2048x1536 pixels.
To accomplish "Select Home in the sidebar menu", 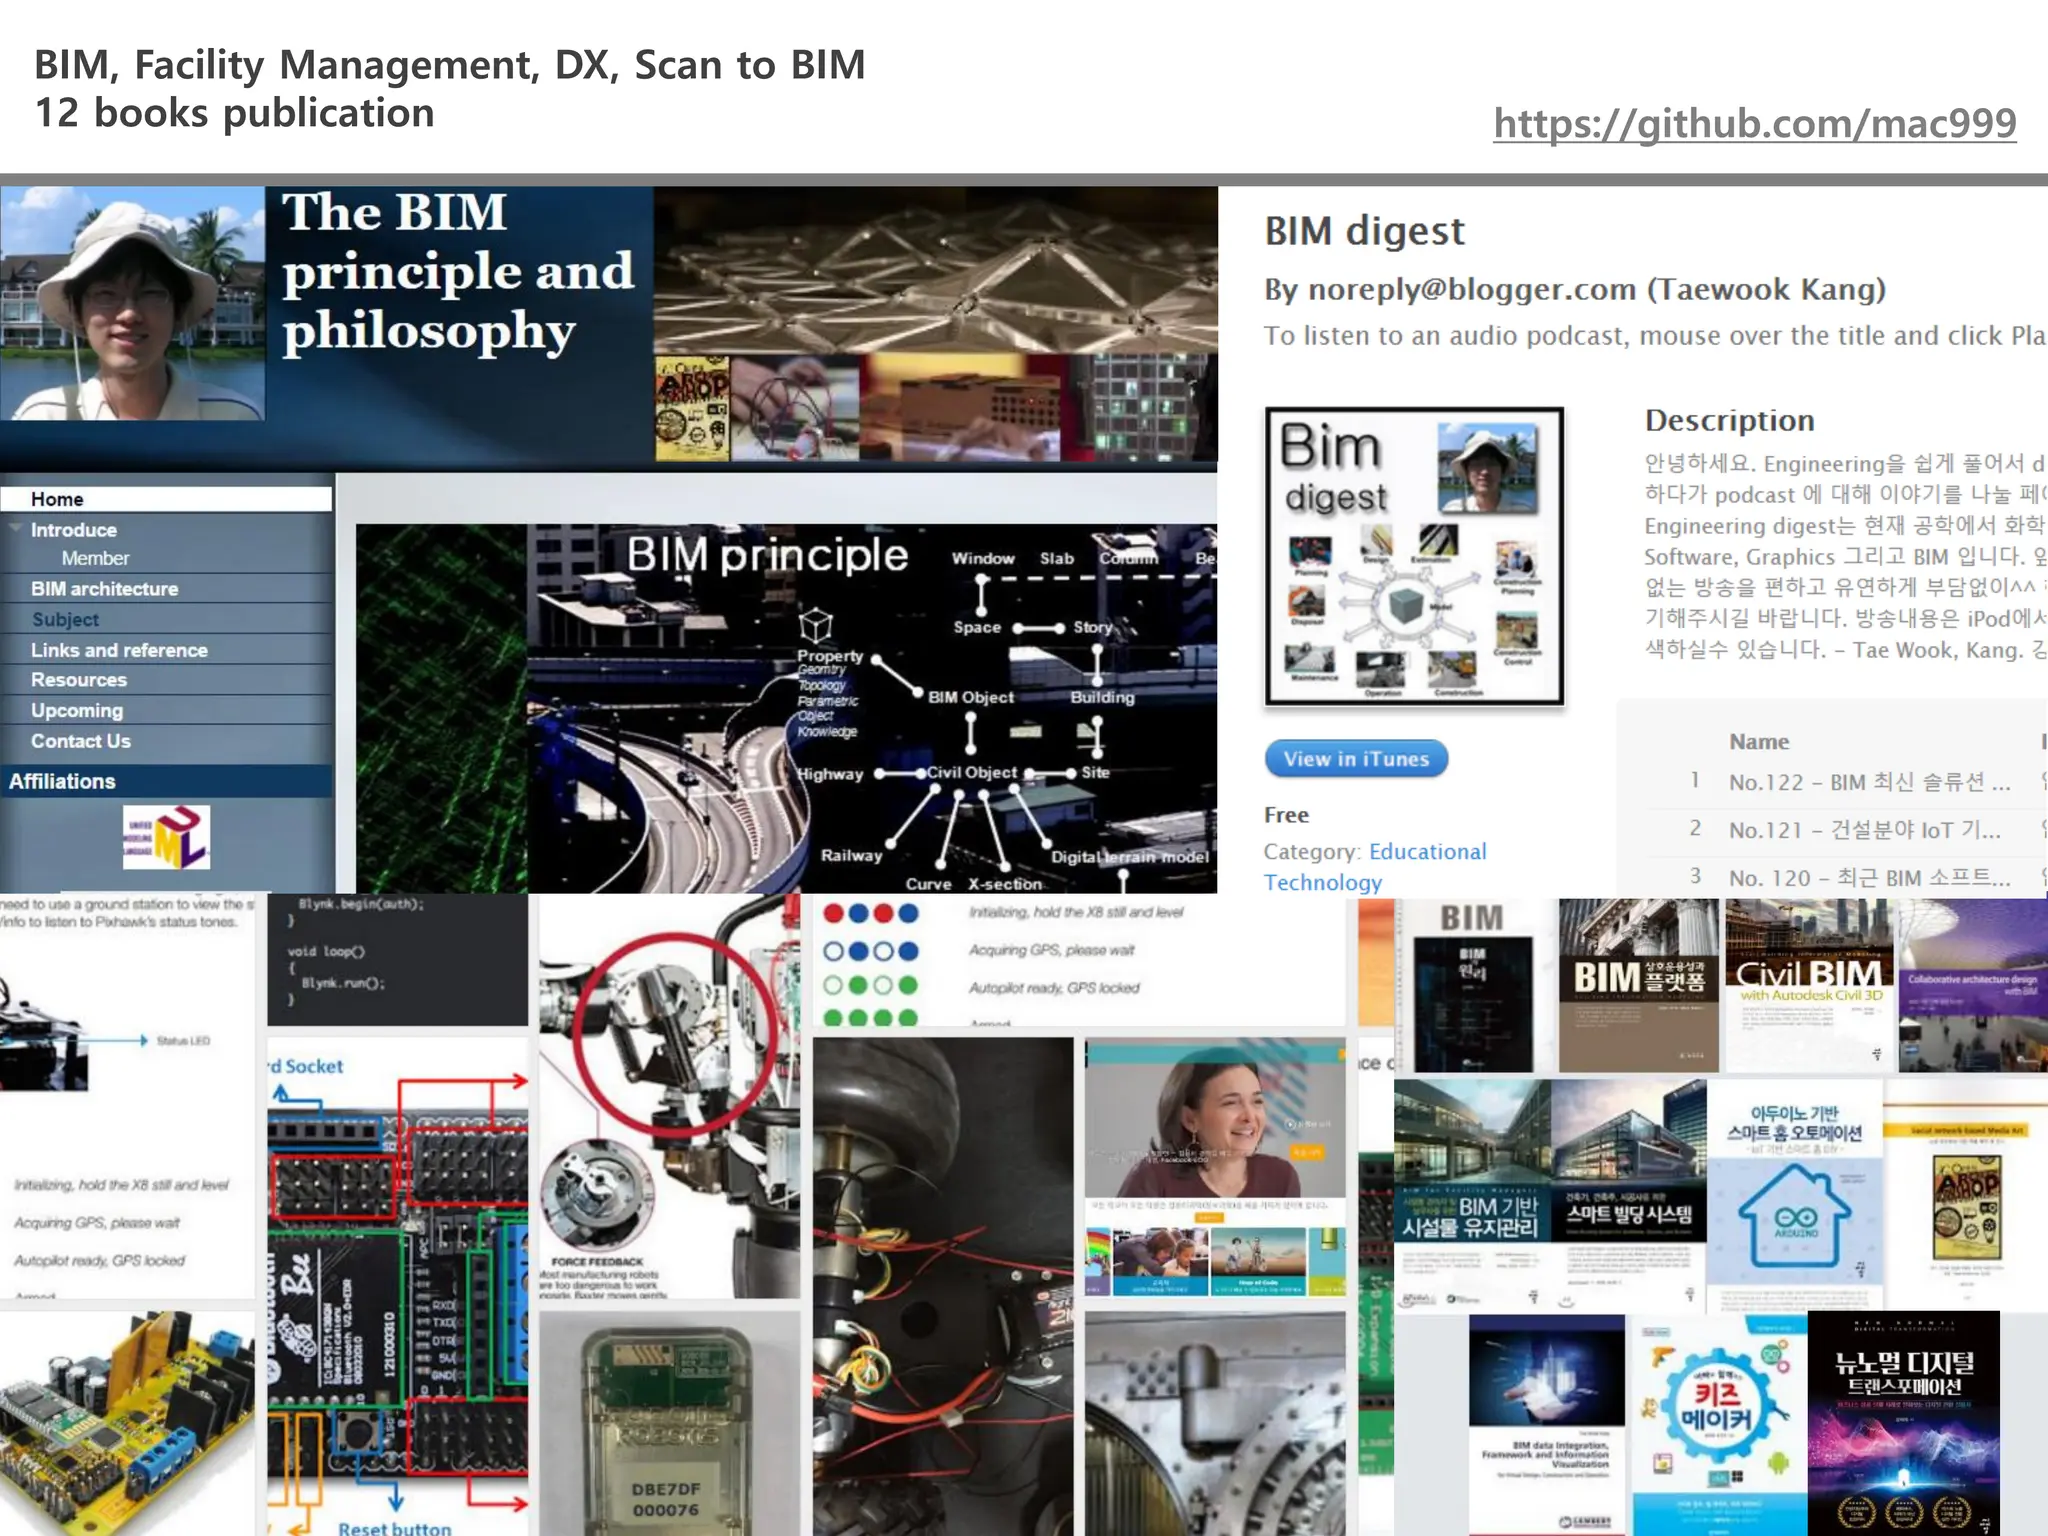I will 166,499.
